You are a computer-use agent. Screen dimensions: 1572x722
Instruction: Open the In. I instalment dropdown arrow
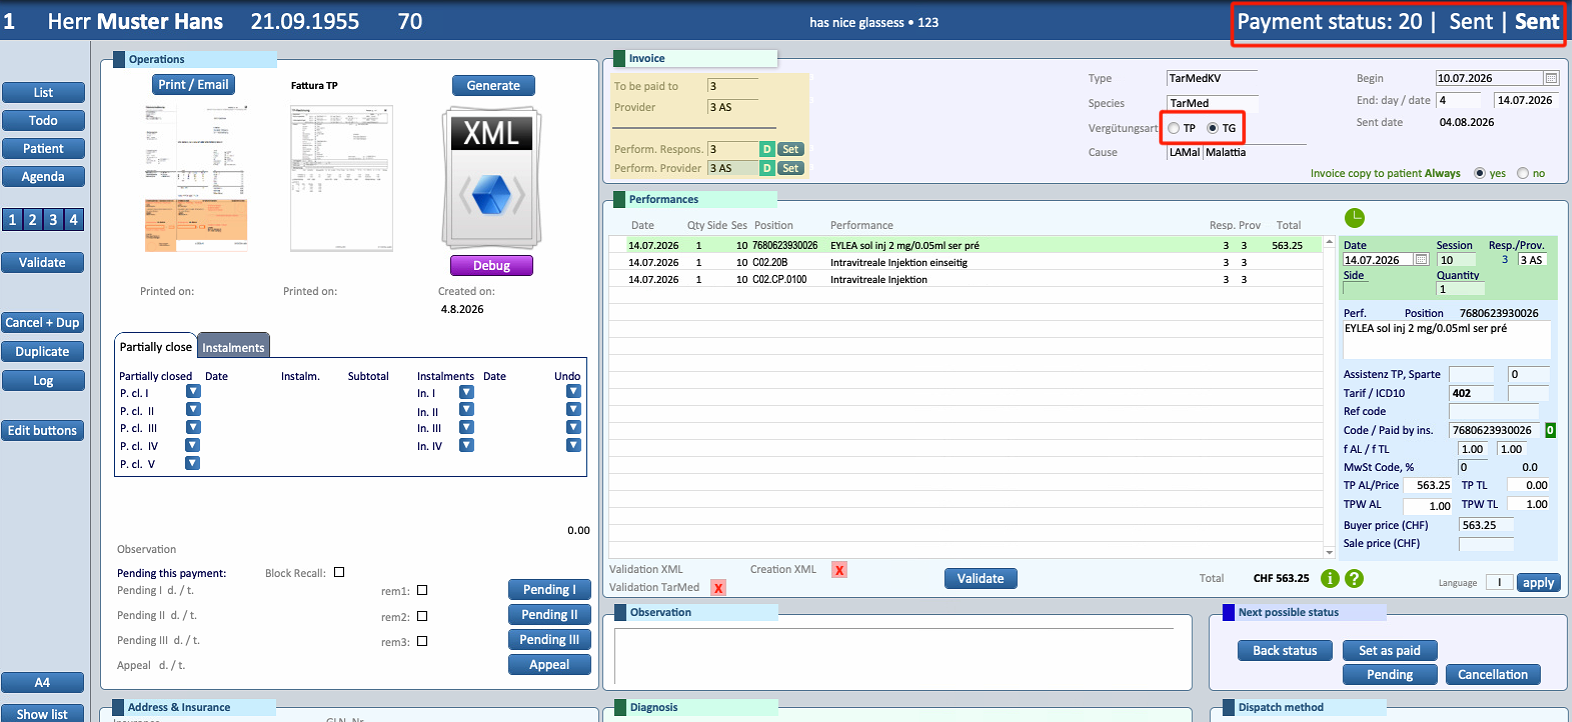click(466, 393)
